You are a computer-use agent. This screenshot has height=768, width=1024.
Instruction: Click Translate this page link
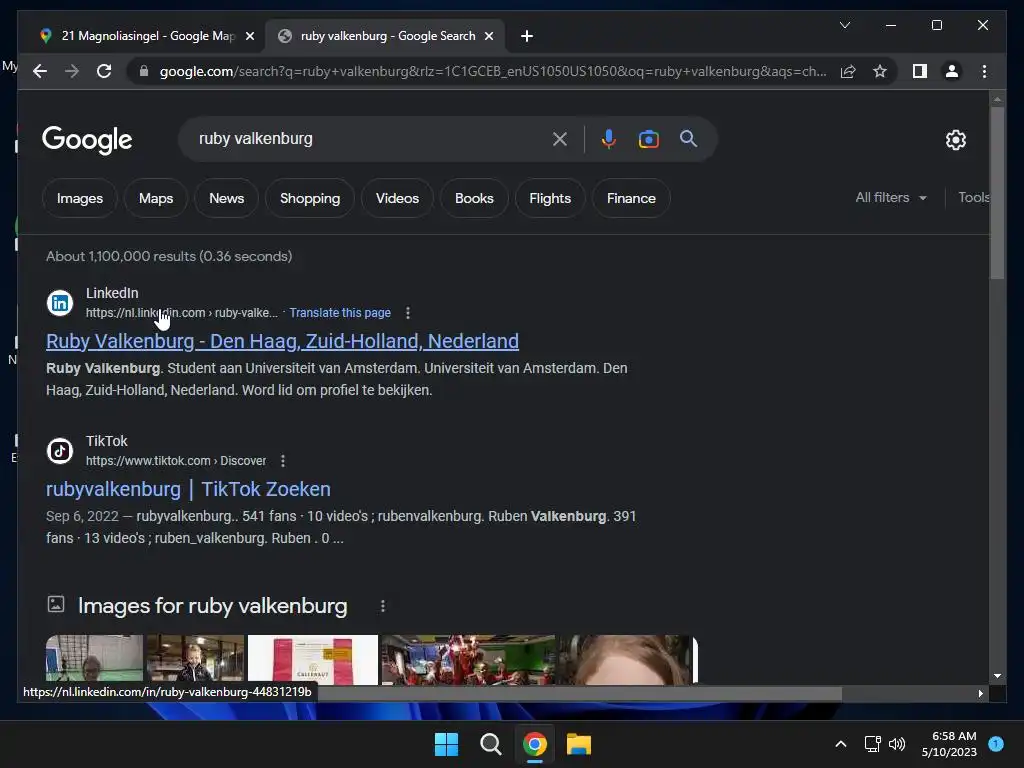pyautogui.click(x=340, y=313)
